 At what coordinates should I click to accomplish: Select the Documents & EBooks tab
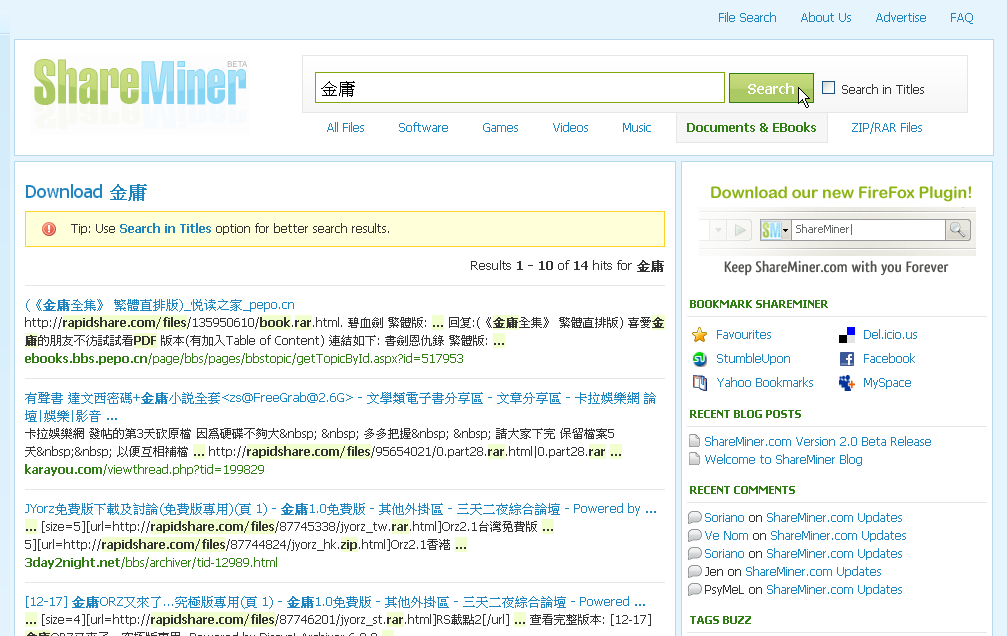pyautogui.click(x=751, y=127)
